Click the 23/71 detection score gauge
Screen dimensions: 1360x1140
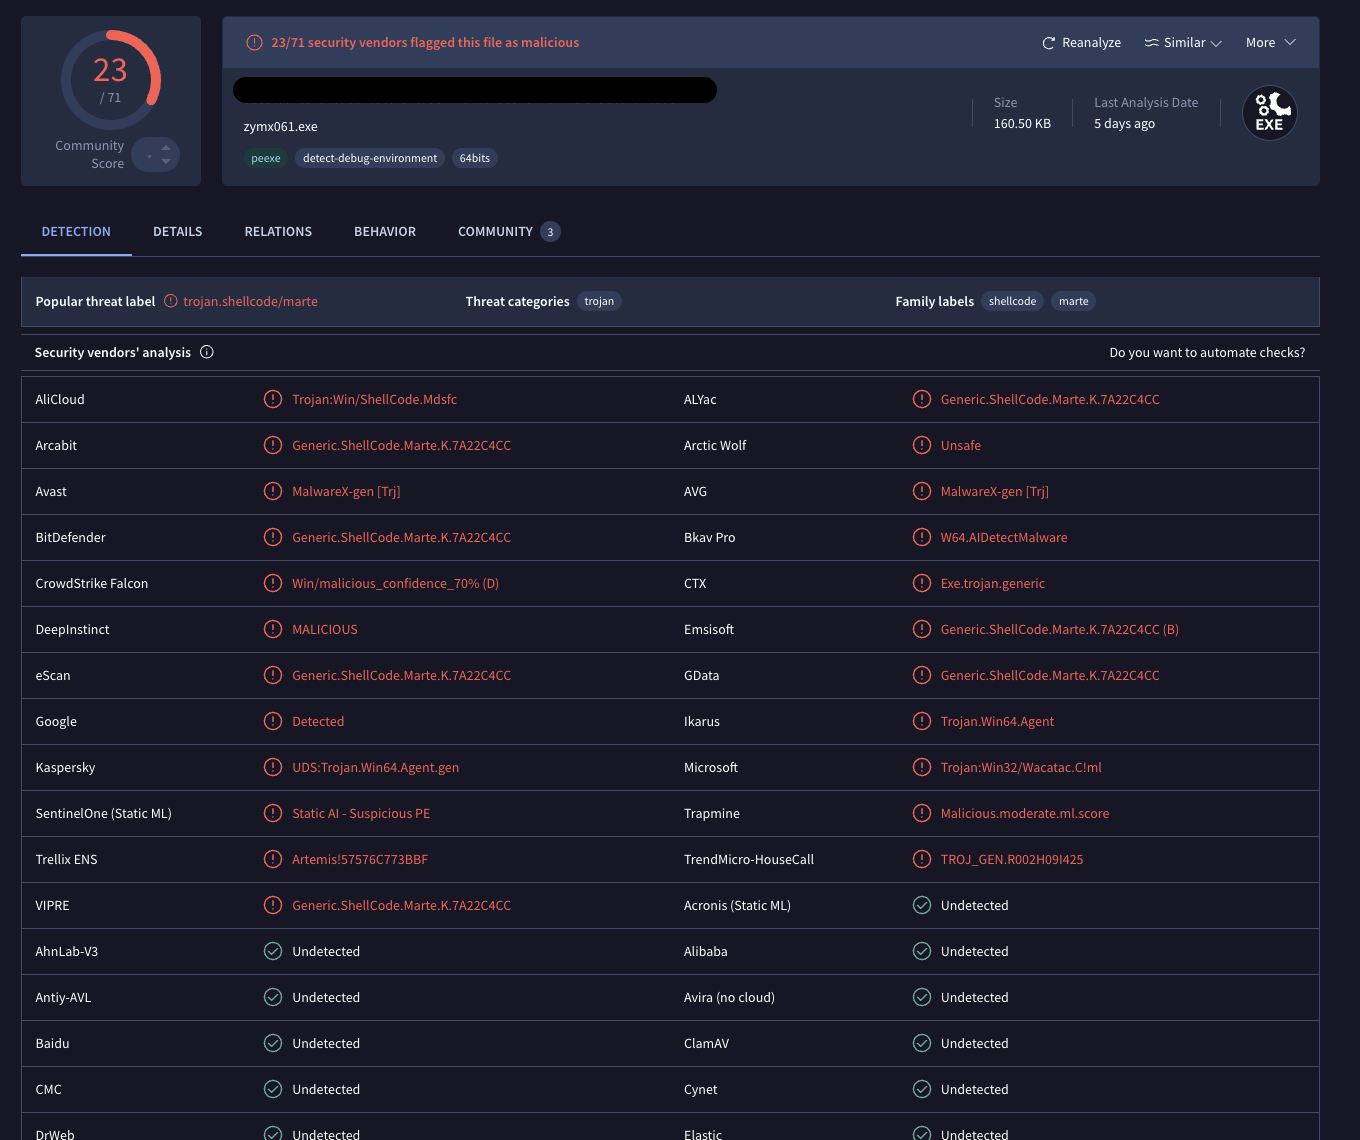(111, 80)
